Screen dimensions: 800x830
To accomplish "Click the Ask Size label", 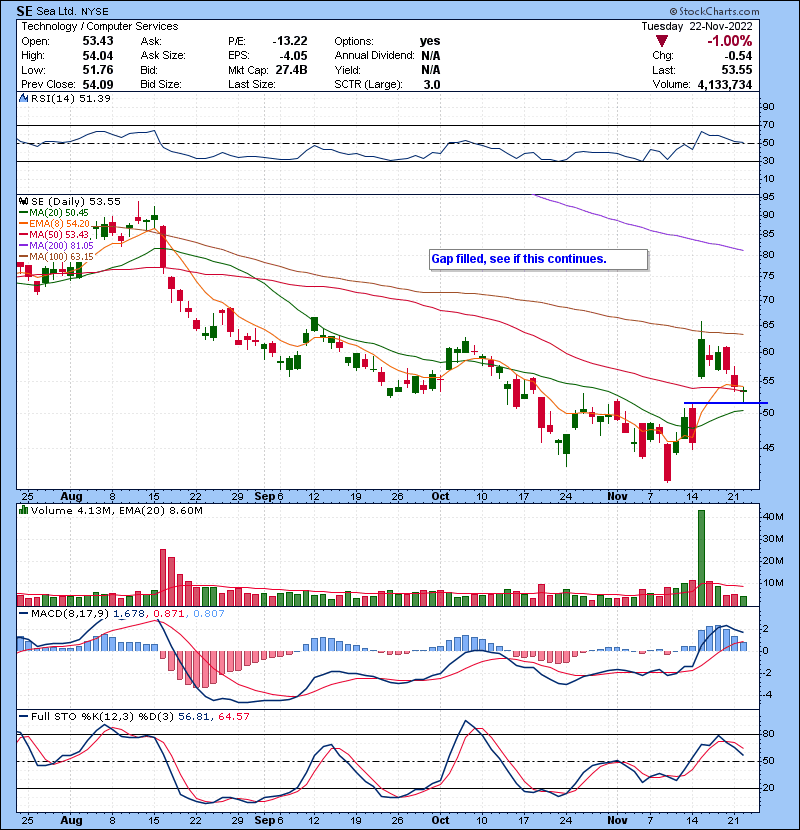I will tap(163, 56).
